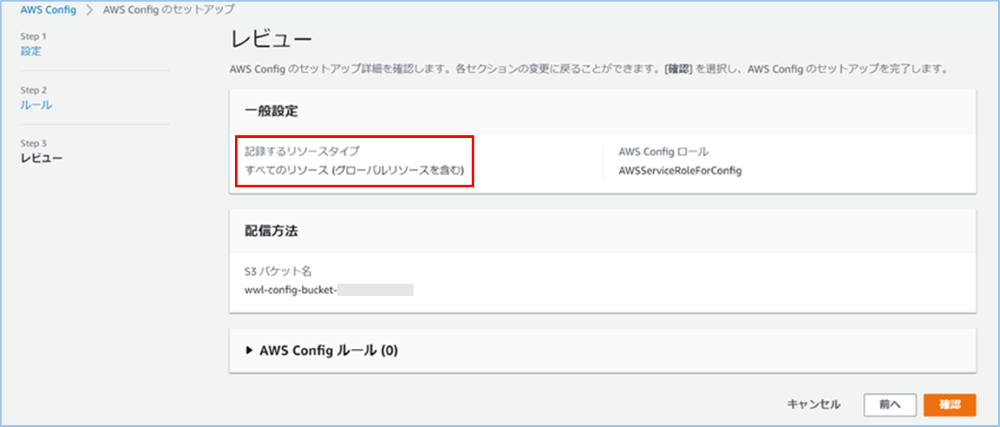Click the AWS Config ロール label
The height and width of the screenshot is (427, 1000).
coord(664,152)
